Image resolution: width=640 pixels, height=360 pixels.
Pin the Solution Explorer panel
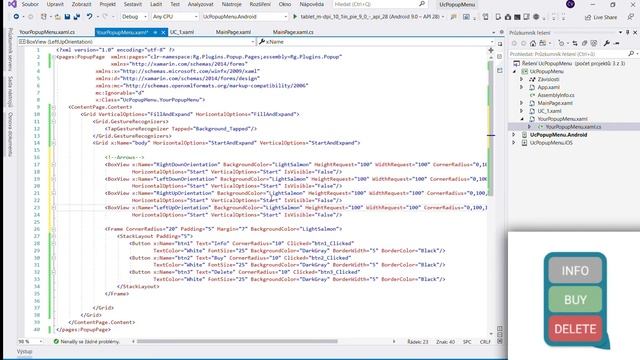point(628,32)
